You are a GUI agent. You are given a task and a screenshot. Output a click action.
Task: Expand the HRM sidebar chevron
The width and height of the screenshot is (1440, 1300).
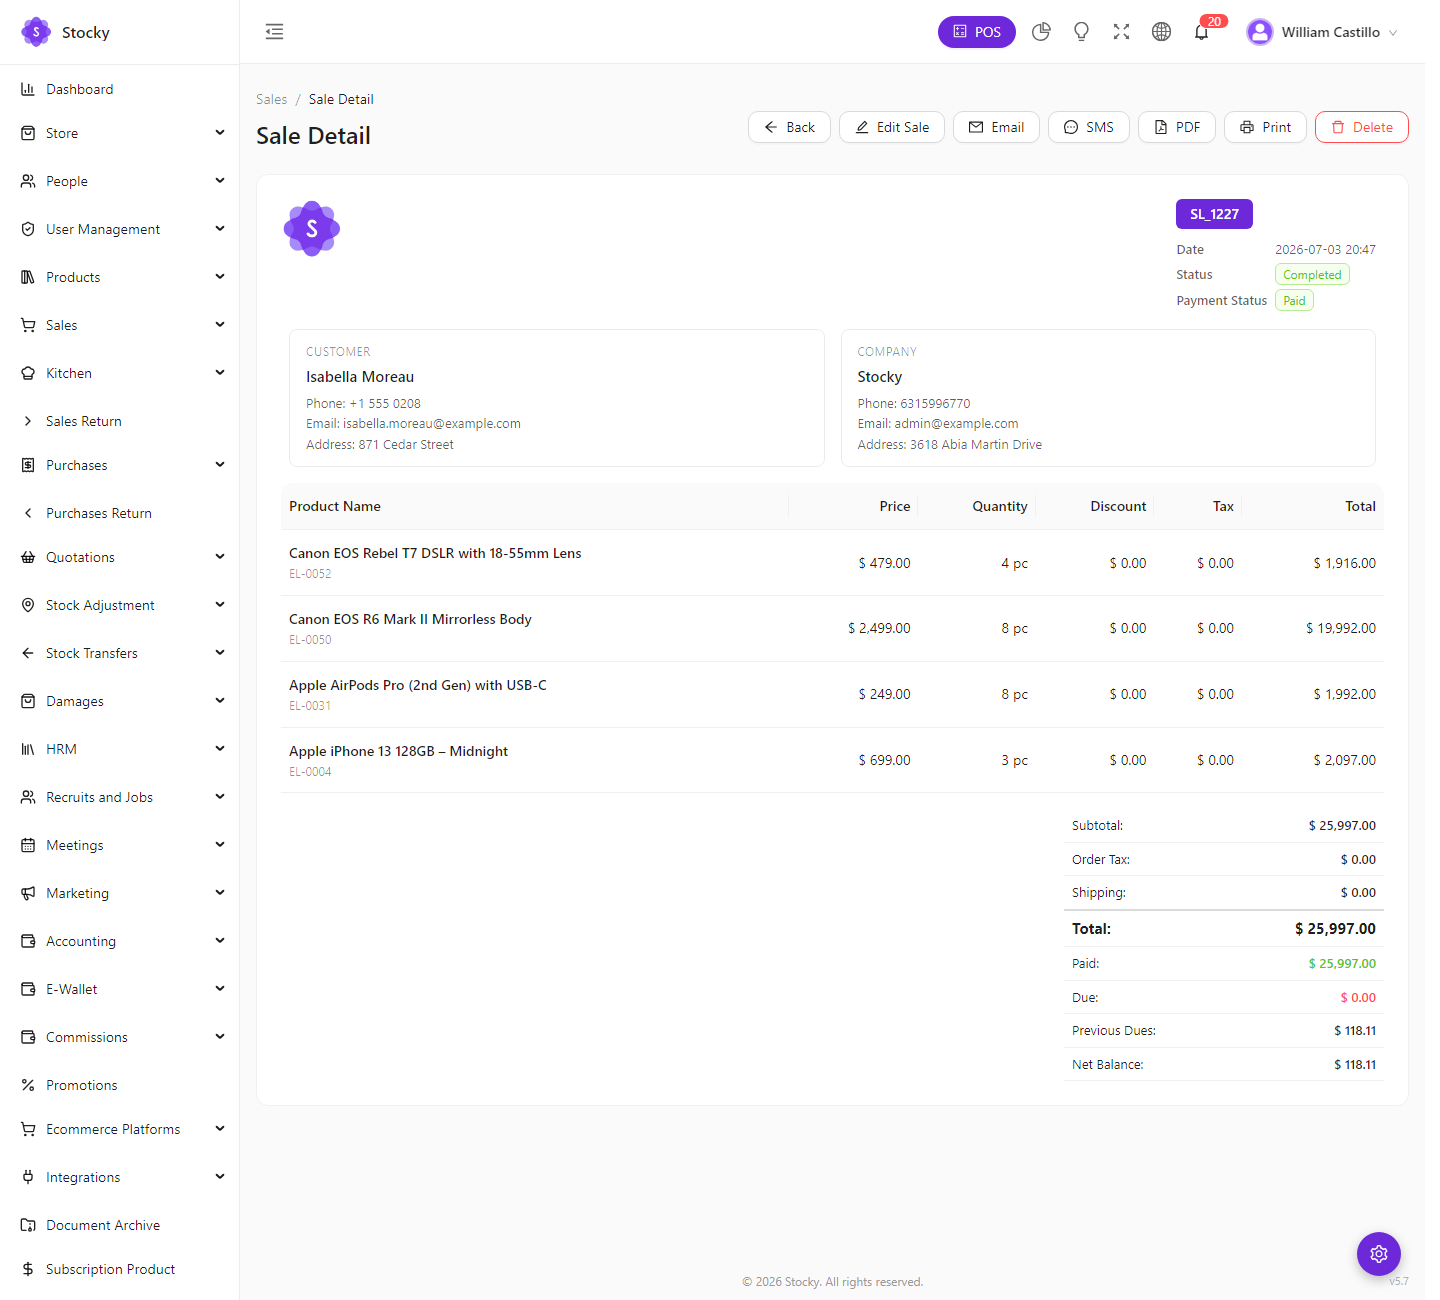tap(220, 749)
